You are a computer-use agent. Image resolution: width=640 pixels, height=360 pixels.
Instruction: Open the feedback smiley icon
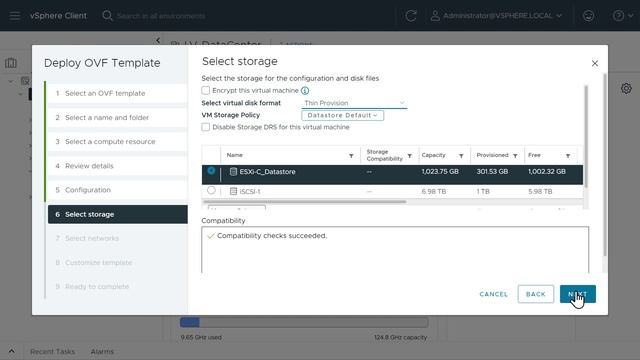[x=588, y=16]
